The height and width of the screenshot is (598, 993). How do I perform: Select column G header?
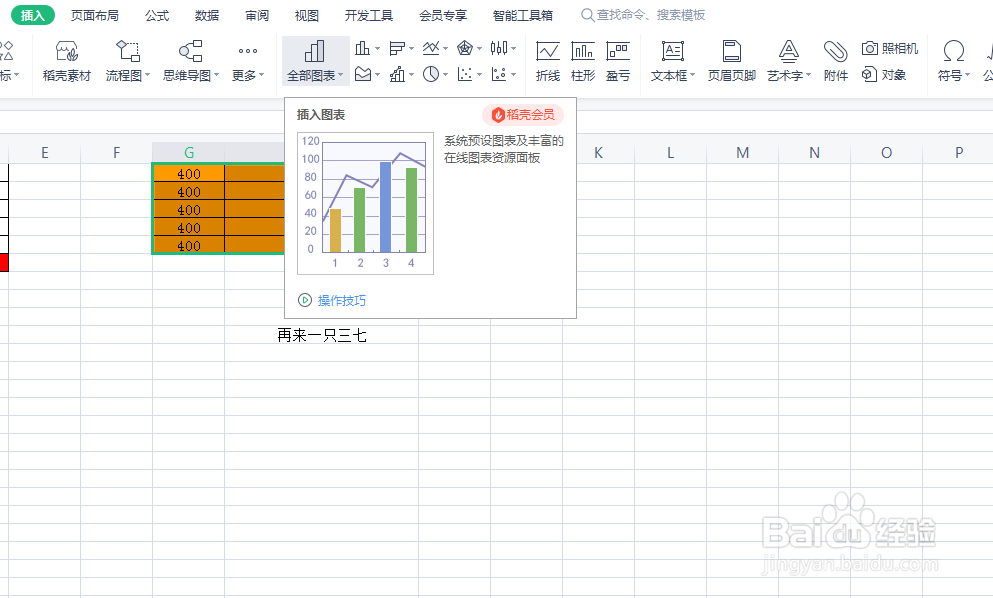(188, 153)
